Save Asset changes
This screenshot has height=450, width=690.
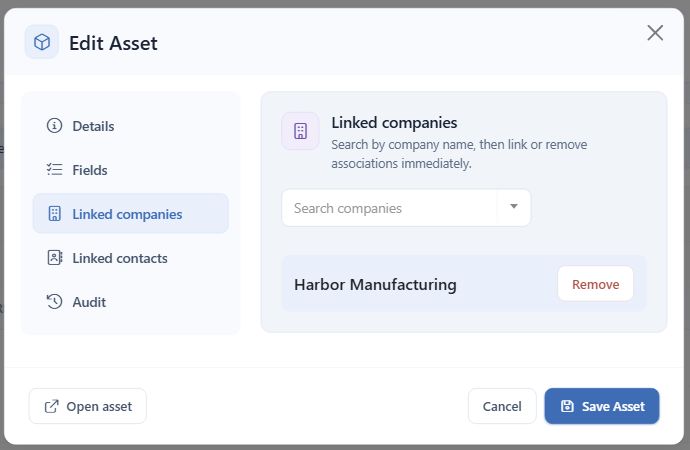point(602,406)
